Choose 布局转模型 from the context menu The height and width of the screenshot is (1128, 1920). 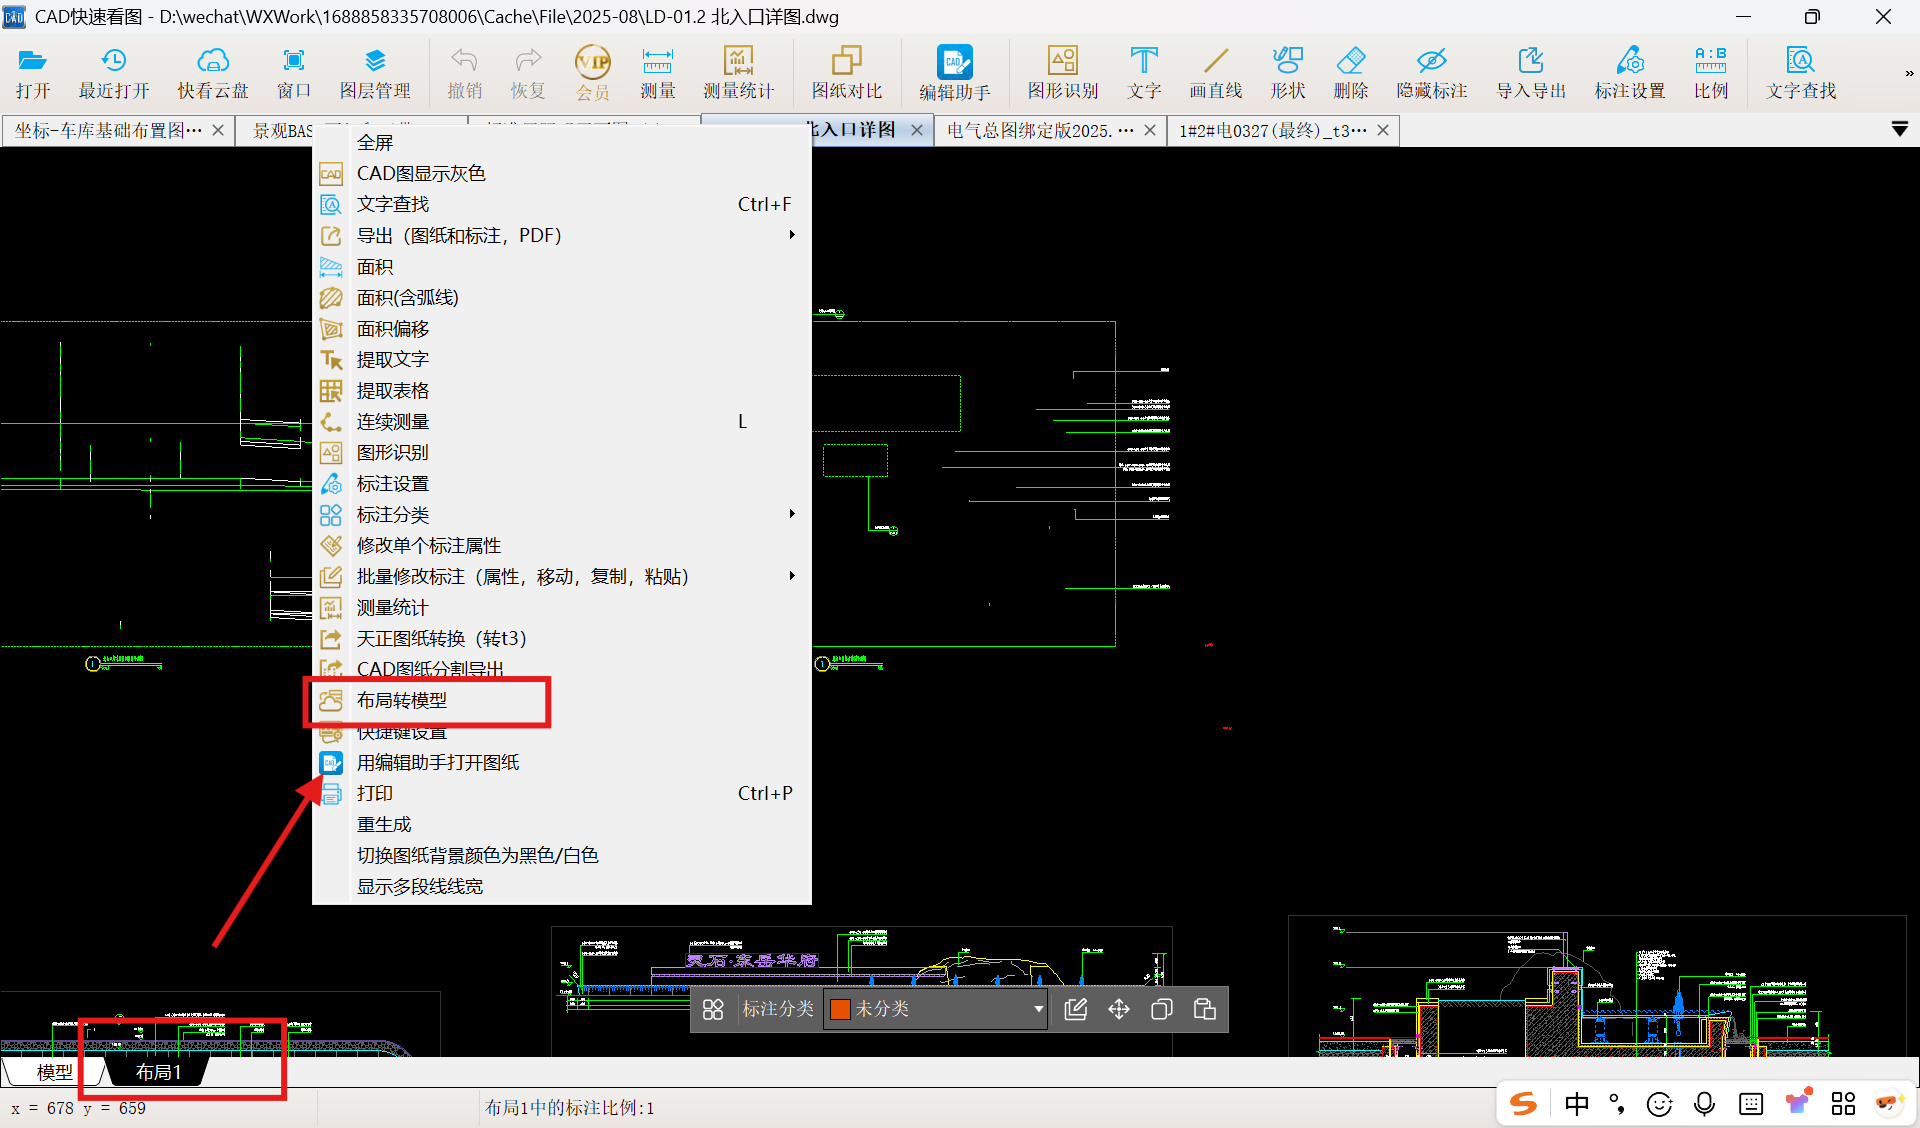402,701
